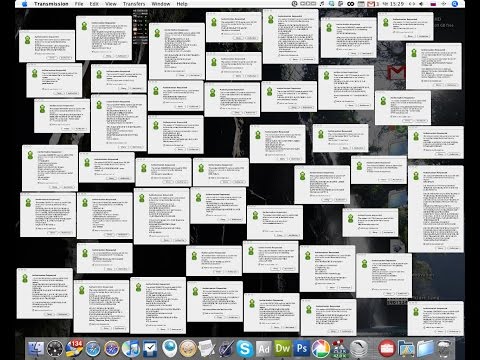The width and height of the screenshot is (480, 360).
Task: Open Gmail notifier in the menu bar
Action: [372, 4]
